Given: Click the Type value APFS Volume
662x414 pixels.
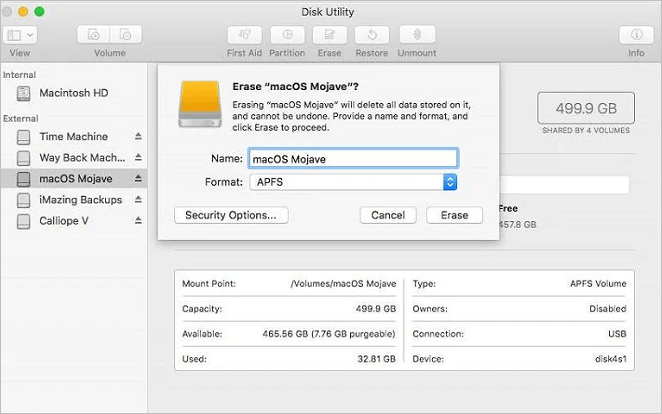Looking at the screenshot, I should 598,284.
